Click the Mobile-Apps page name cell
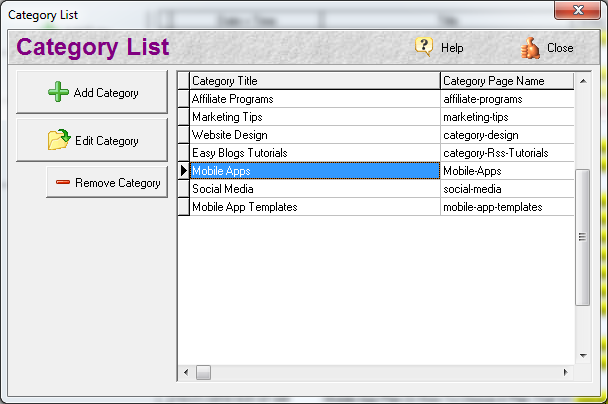608x404 pixels. 507,171
